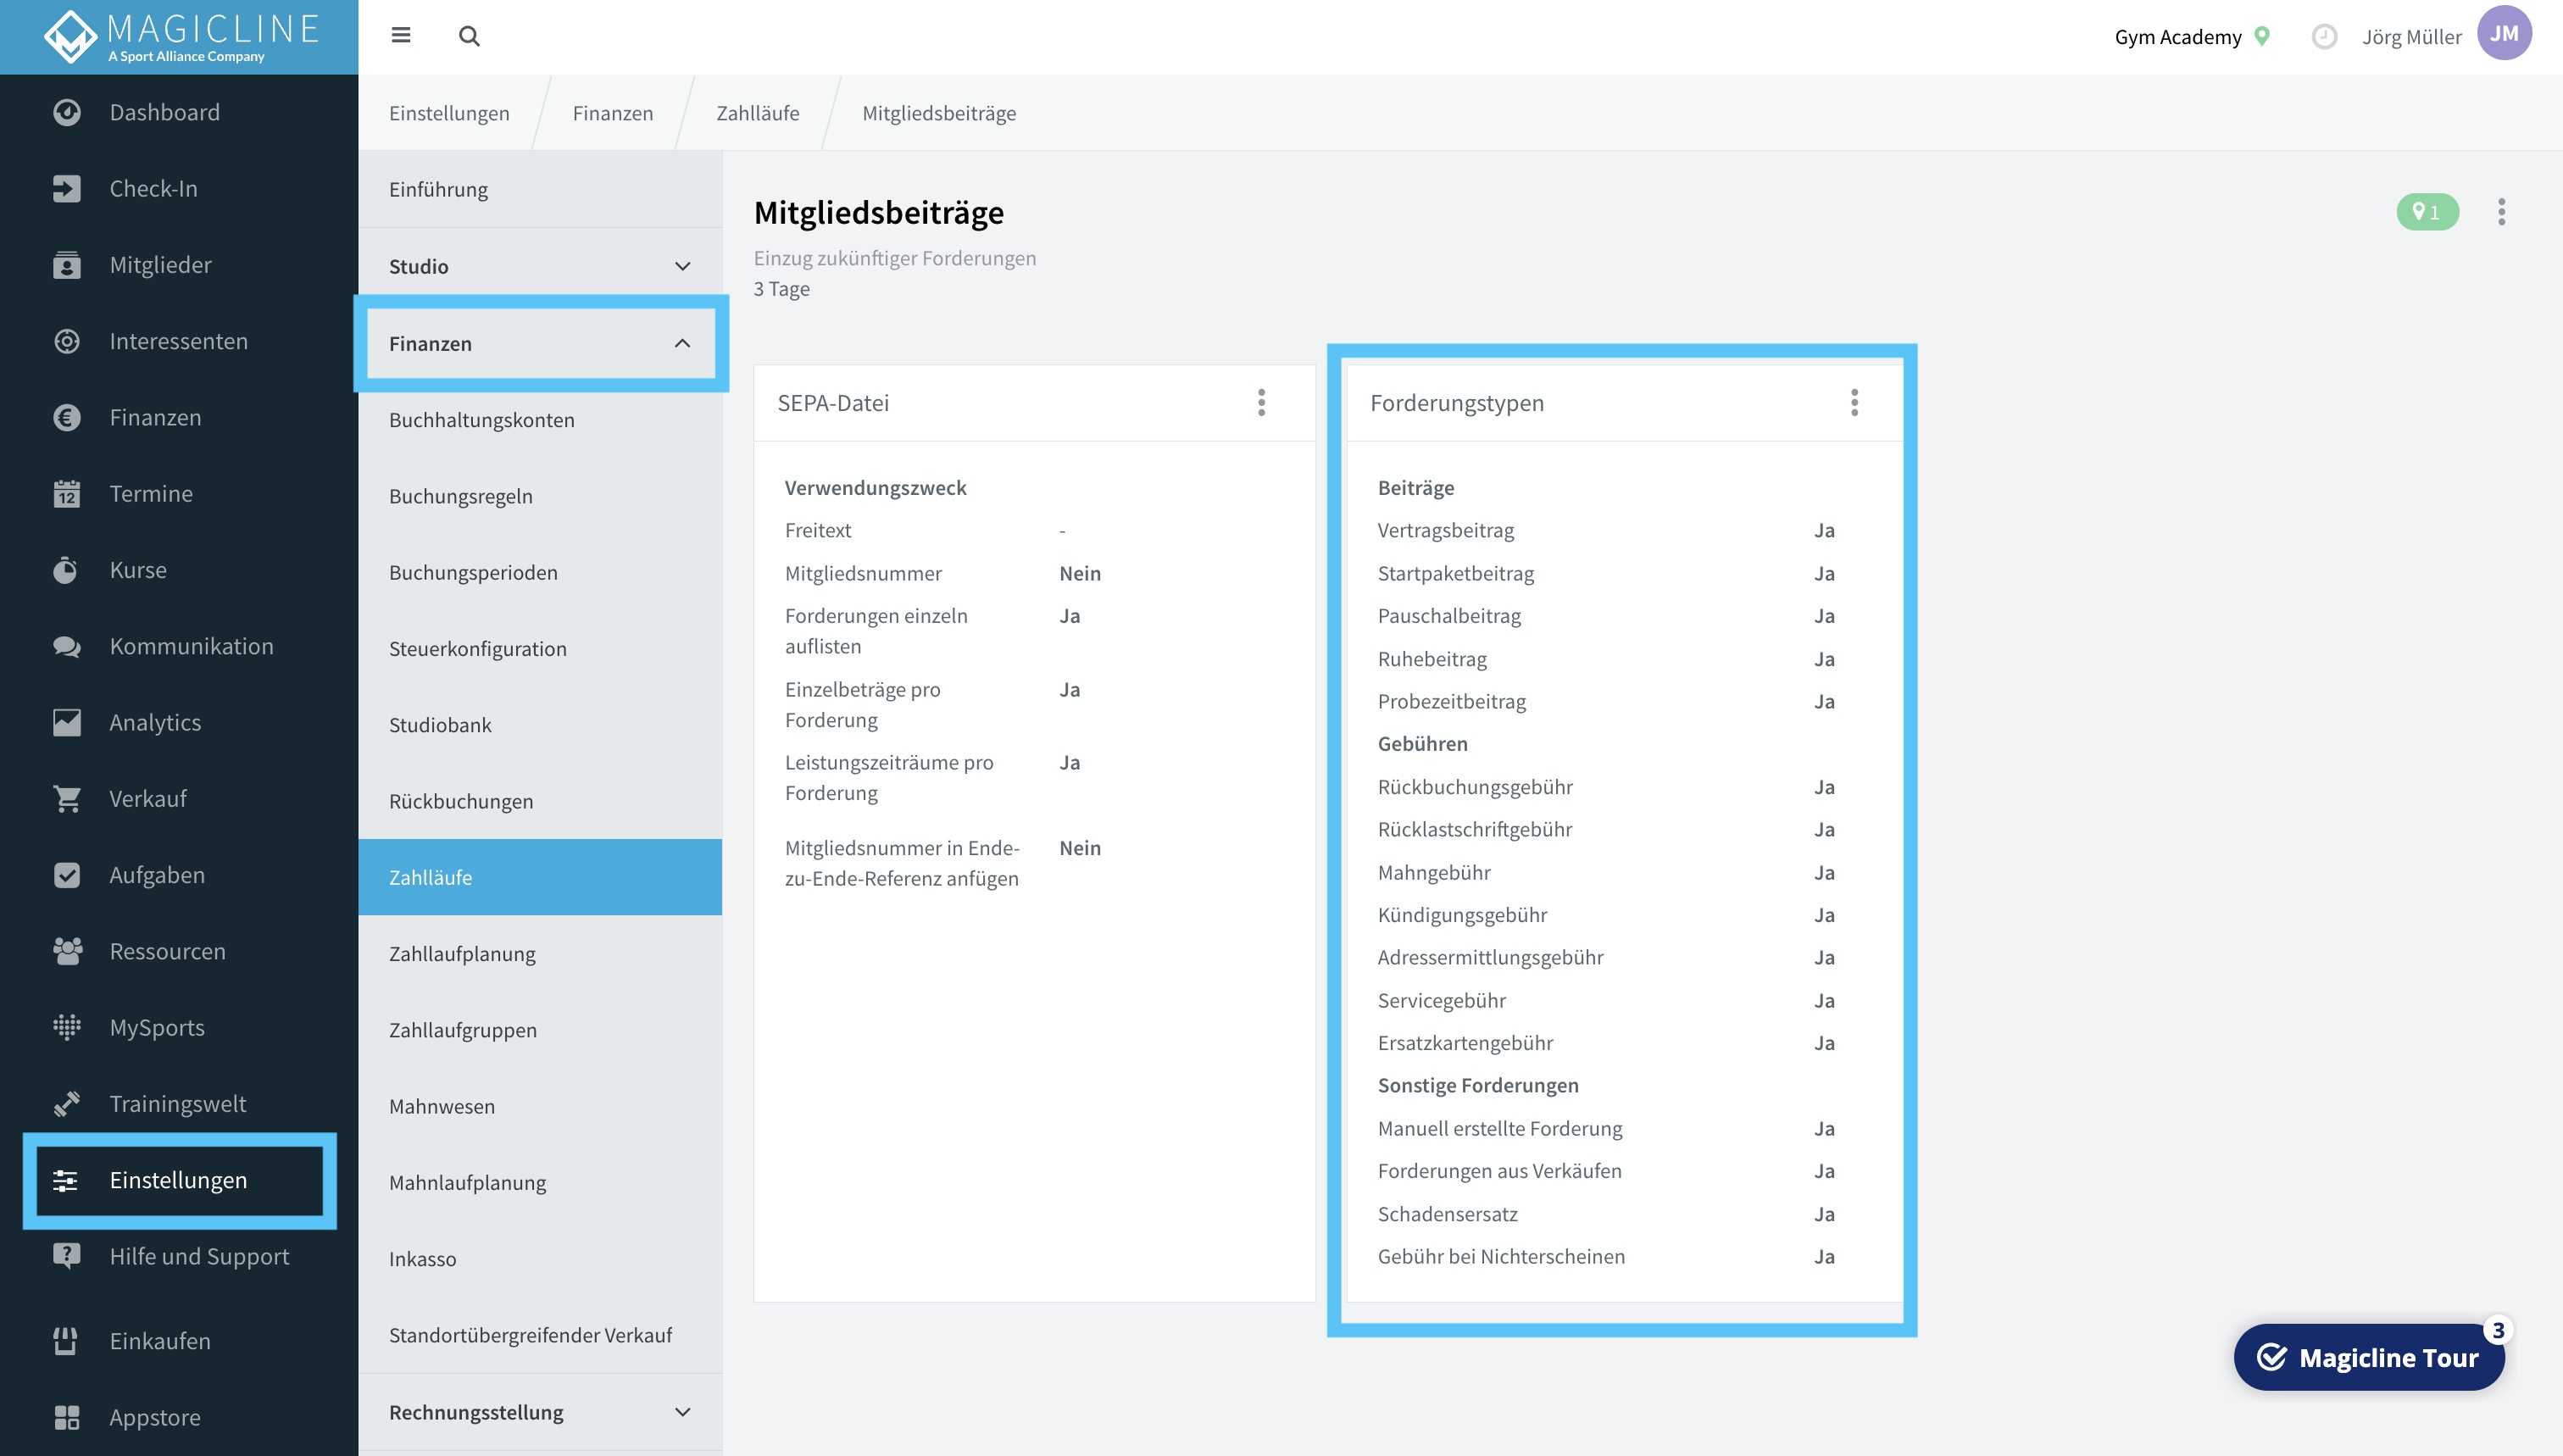This screenshot has height=1456, width=2563.
Task: Open the hamburger menu icon
Action: point(400,36)
